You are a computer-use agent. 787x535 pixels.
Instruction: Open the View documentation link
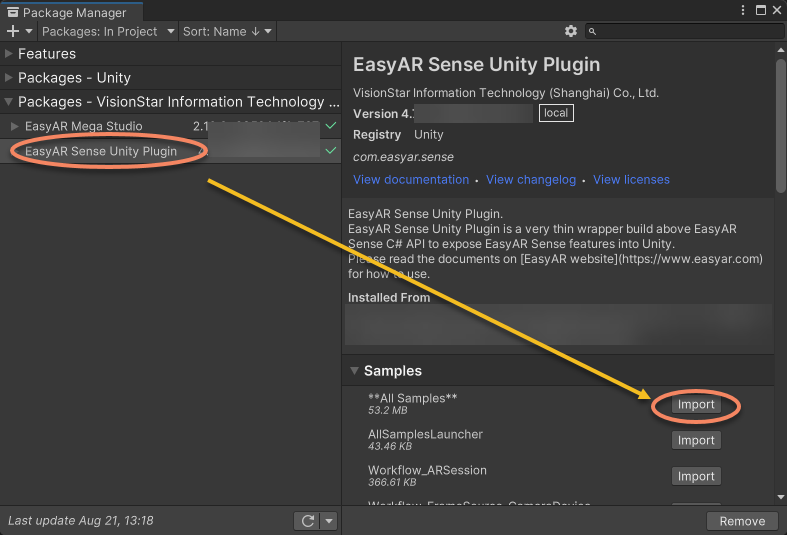click(x=411, y=180)
